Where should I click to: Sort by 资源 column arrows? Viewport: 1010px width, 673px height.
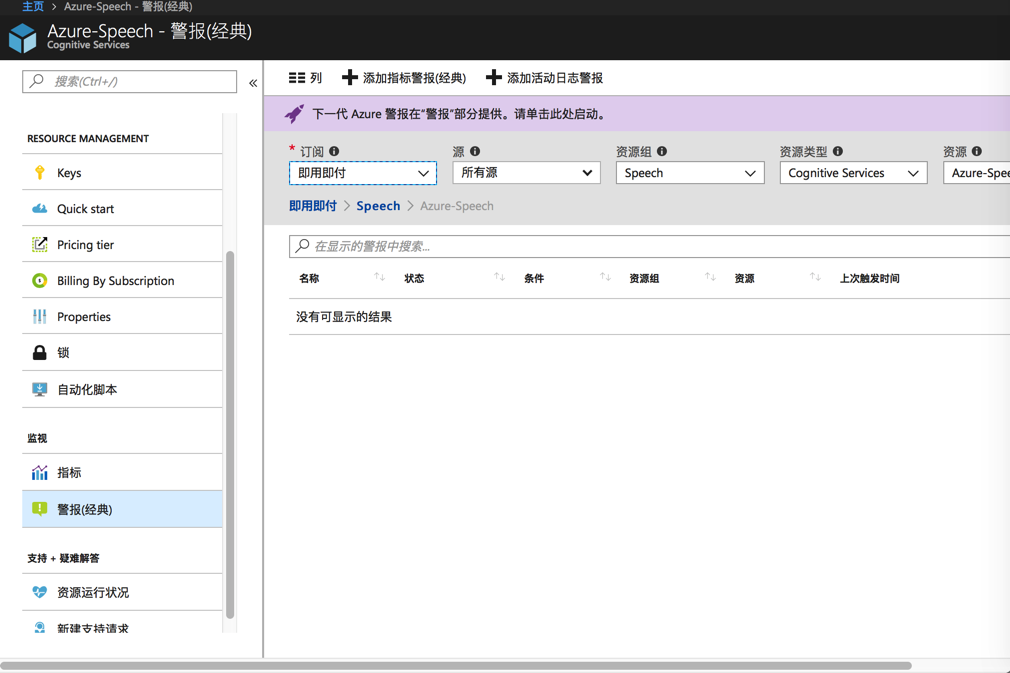tap(815, 277)
